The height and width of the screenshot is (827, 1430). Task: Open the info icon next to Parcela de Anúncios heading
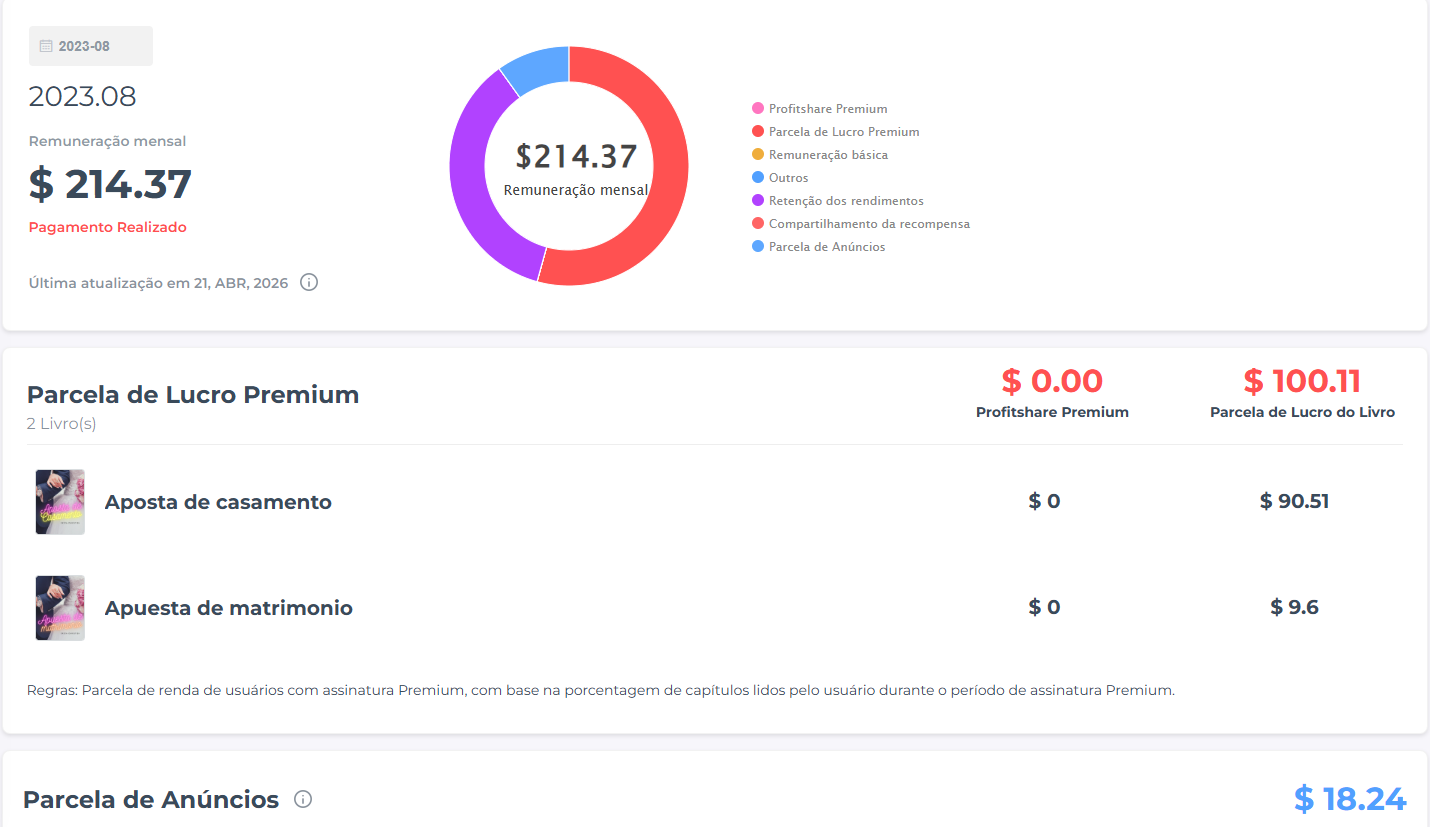(x=303, y=799)
